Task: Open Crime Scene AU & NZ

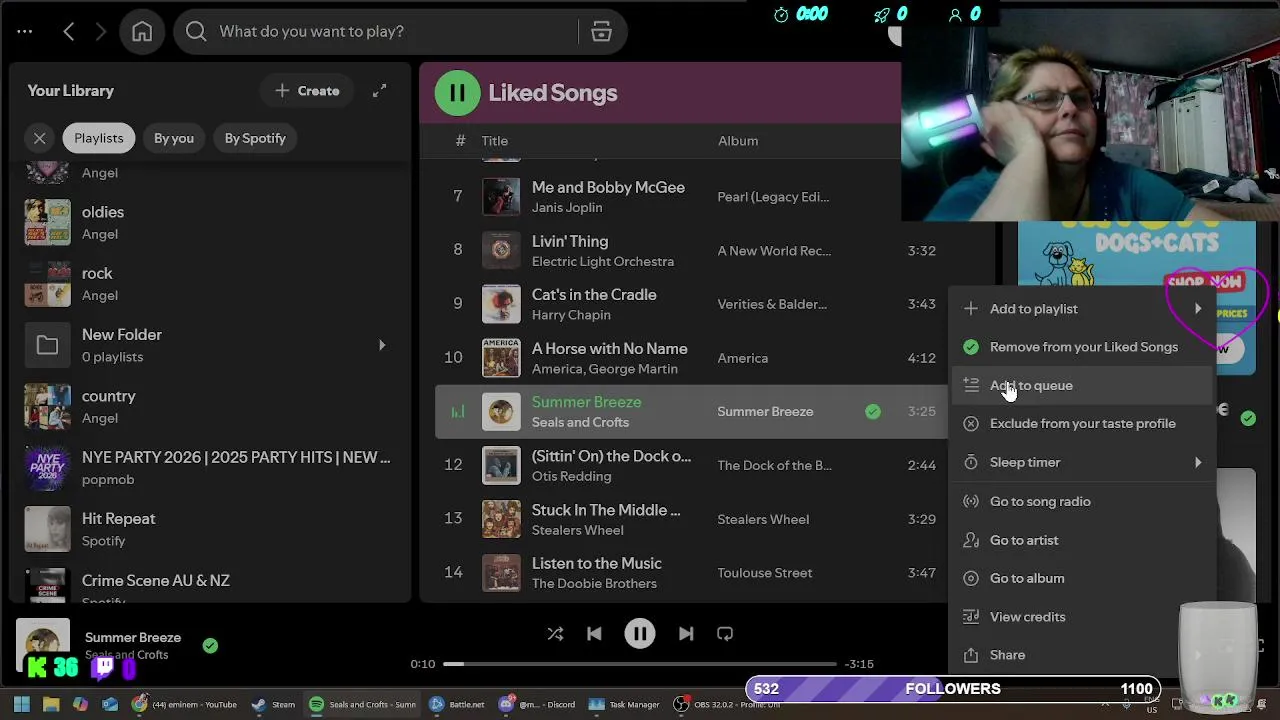Action: pyautogui.click(x=210, y=587)
